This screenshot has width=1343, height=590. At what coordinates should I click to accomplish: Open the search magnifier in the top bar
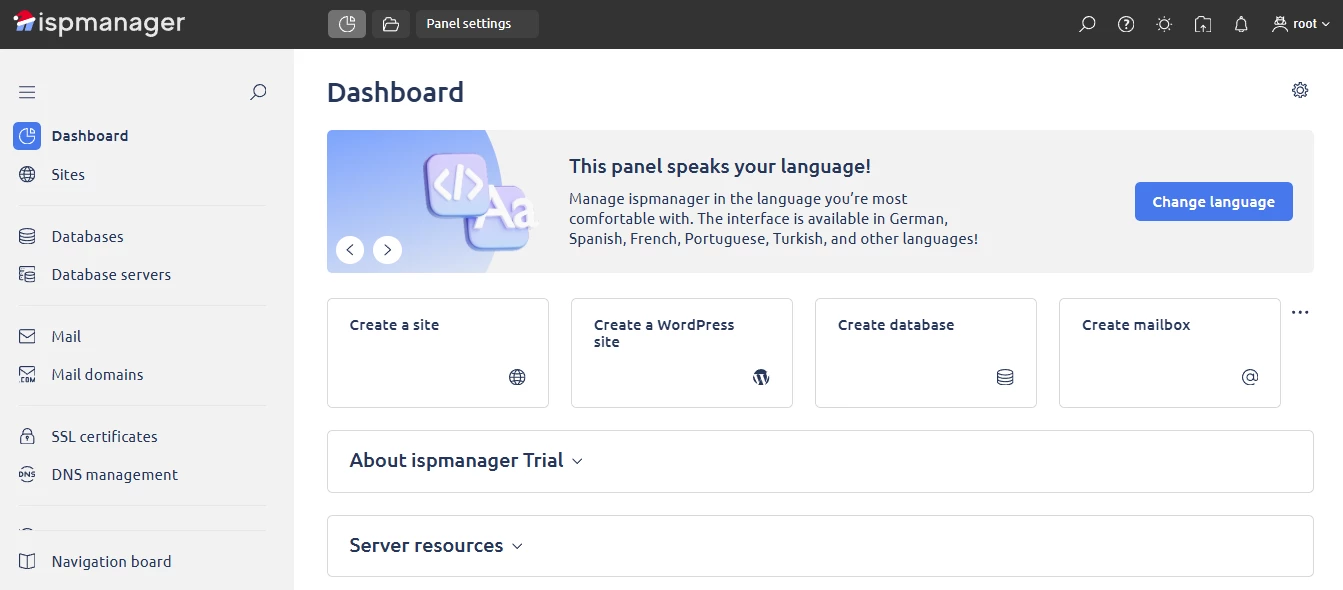(1087, 23)
